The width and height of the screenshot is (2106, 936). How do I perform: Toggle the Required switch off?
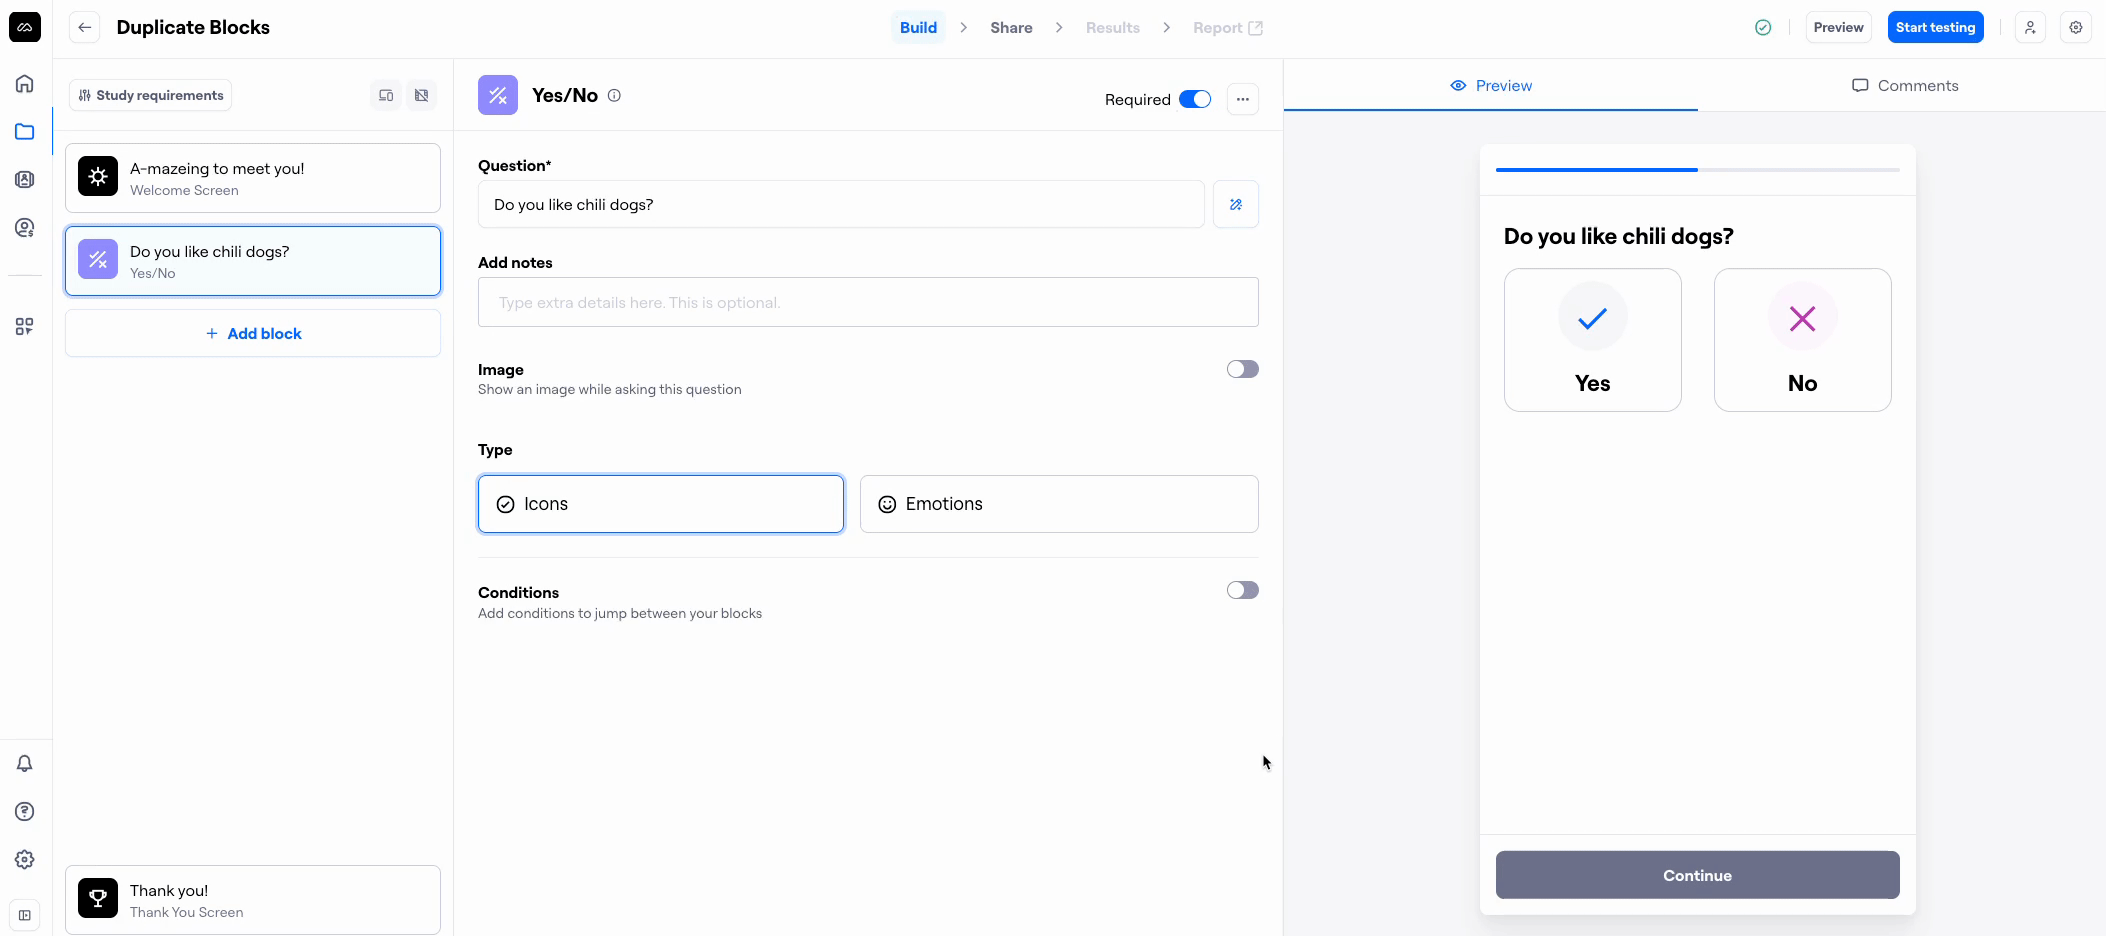click(x=1195, y=99)
